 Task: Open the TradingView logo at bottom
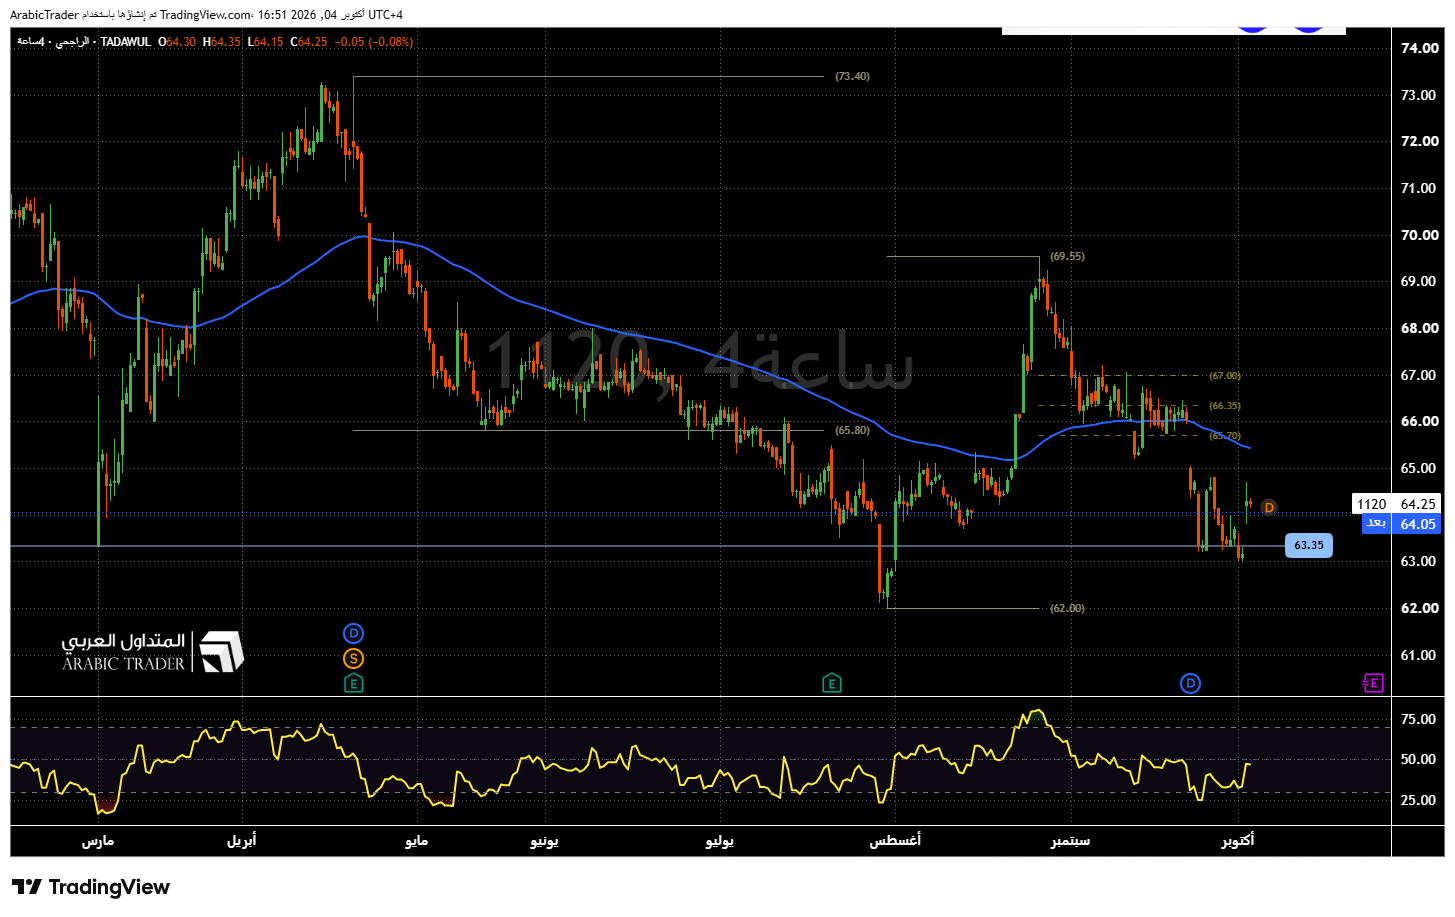pyautogui.click(x=91, y=887)
